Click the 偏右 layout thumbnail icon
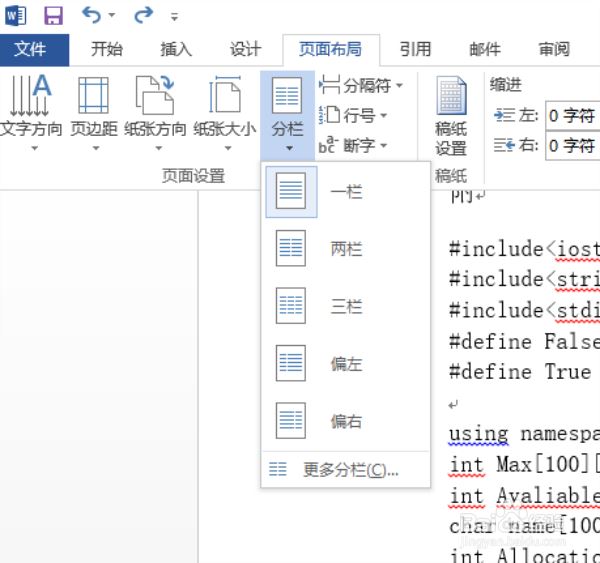The width and height of the screenshot is (600, 563). (x=291, y=420)
